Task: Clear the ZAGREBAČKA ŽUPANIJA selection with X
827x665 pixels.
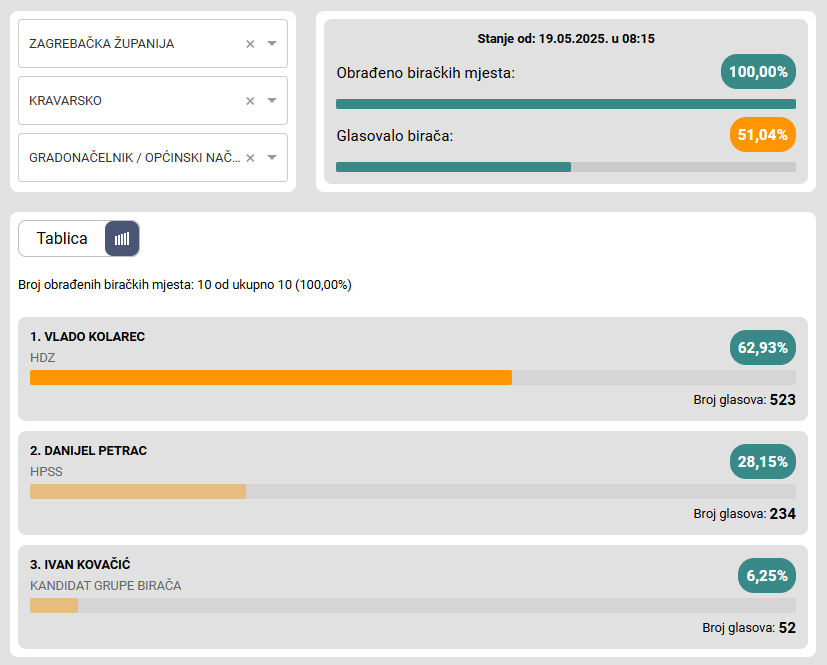Action: (250, 44)
